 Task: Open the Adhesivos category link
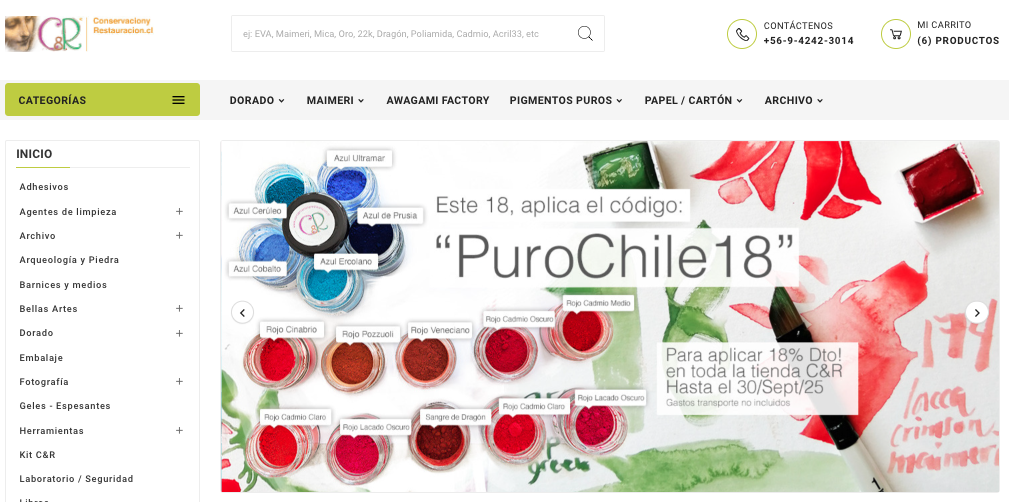[x=44, y=187]
